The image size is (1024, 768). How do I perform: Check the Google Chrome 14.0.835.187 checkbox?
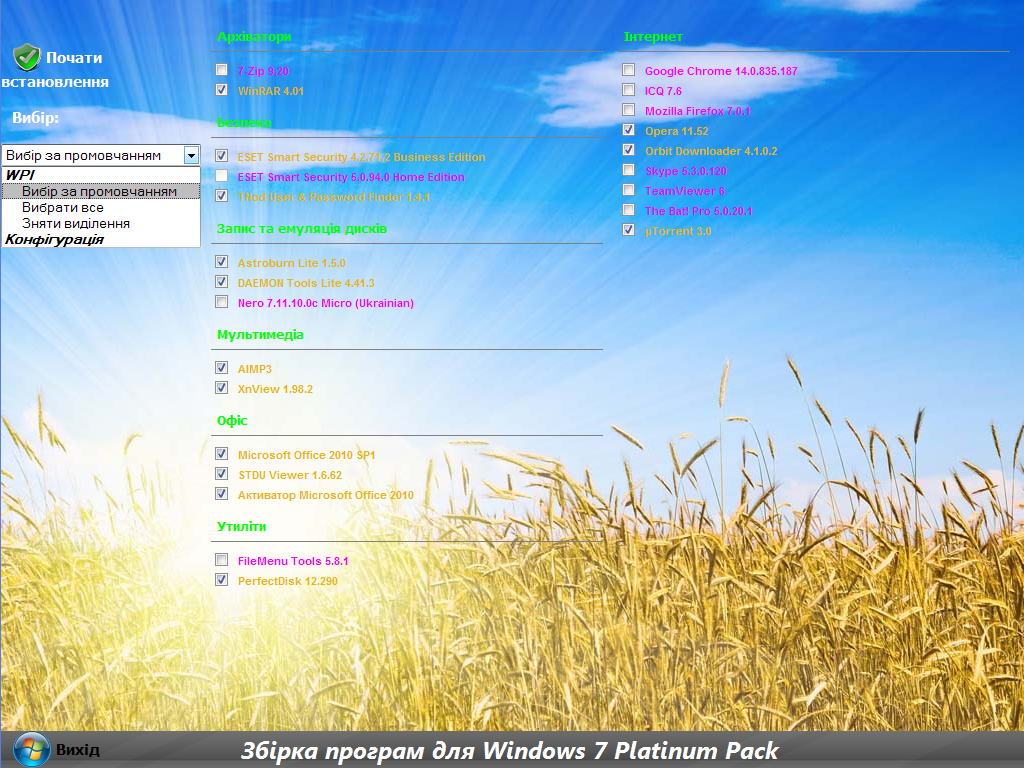[x=628, y=69]
